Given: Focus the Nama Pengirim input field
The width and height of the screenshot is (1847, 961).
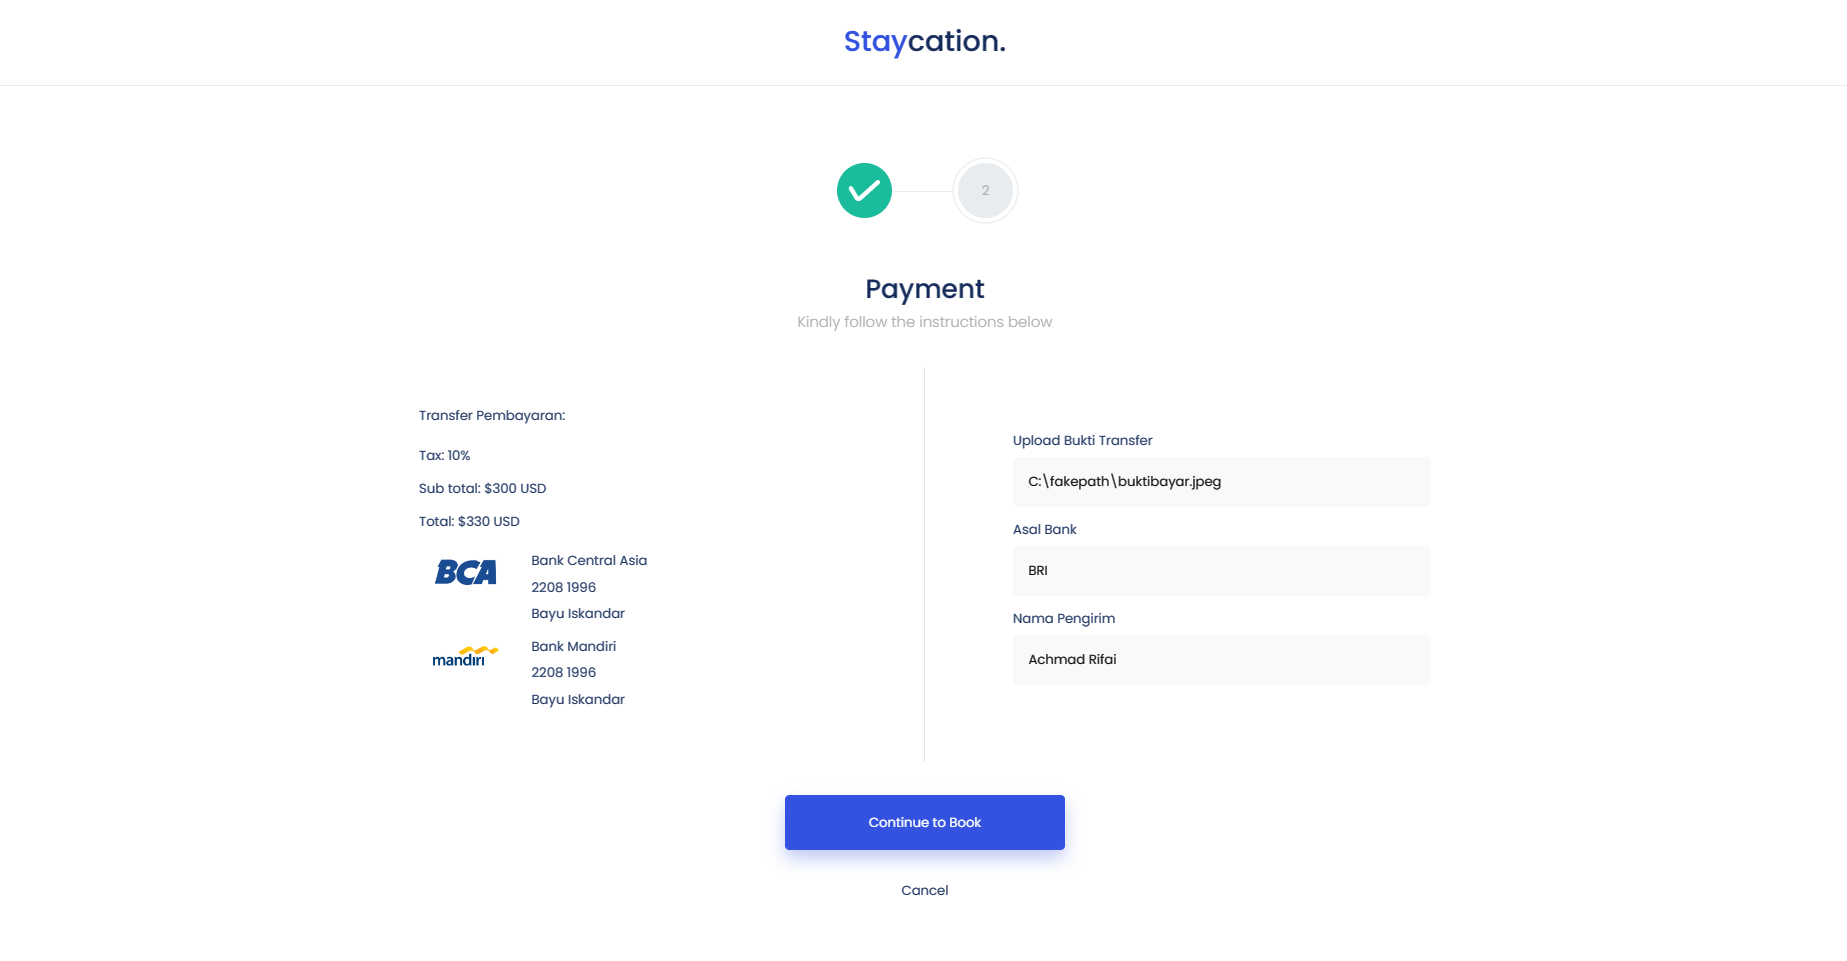Looking at the screenshot, I should click(1221, 660).
